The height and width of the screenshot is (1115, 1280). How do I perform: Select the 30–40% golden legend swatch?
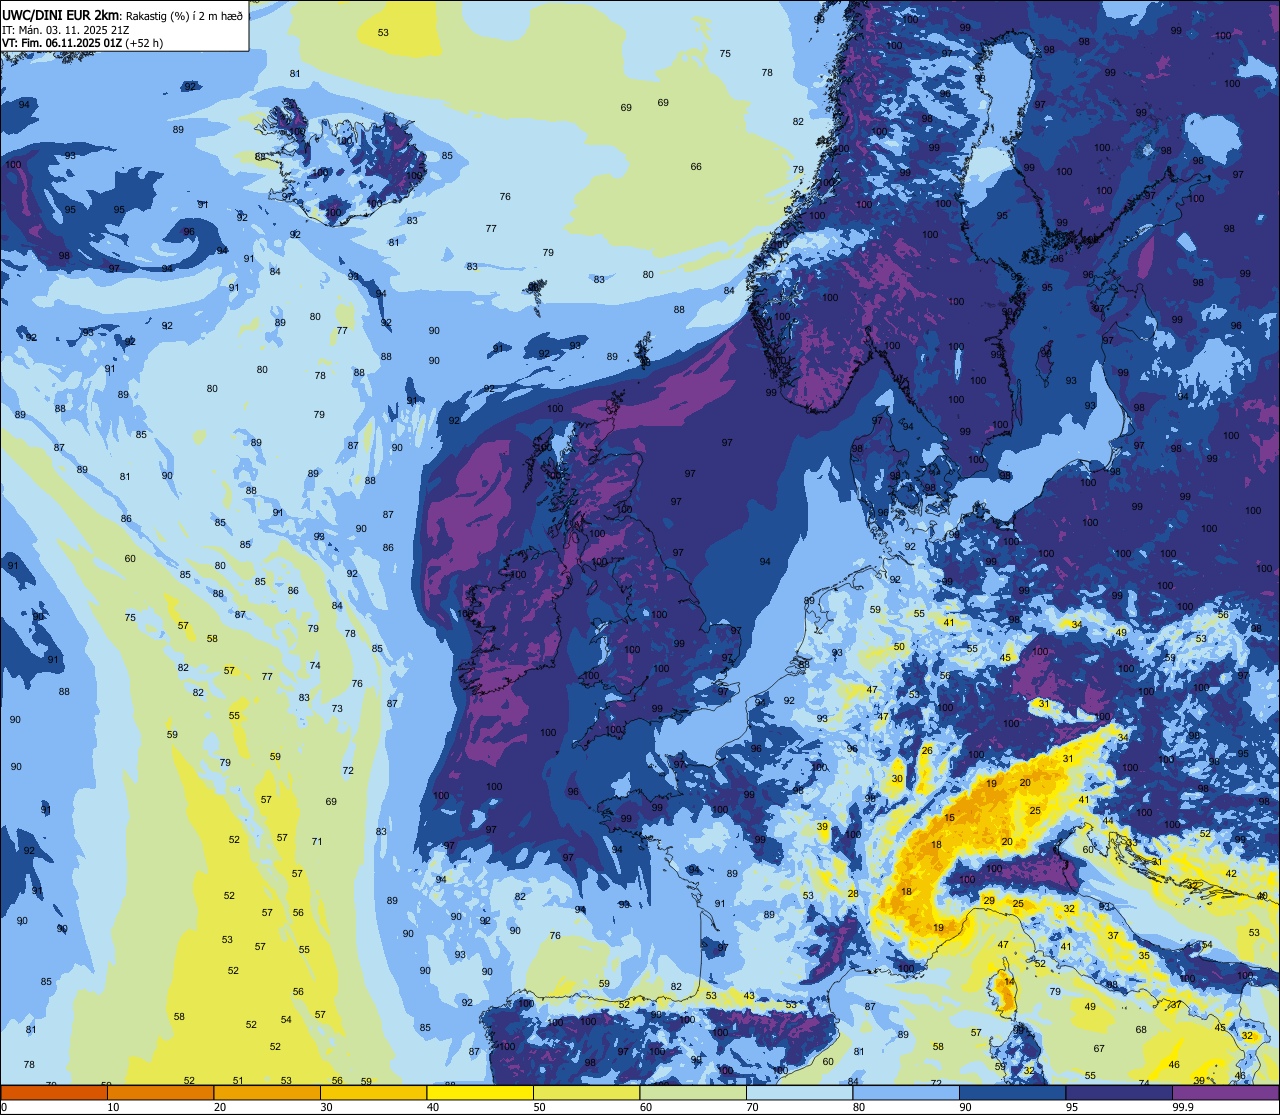[x=373, y=1092]
